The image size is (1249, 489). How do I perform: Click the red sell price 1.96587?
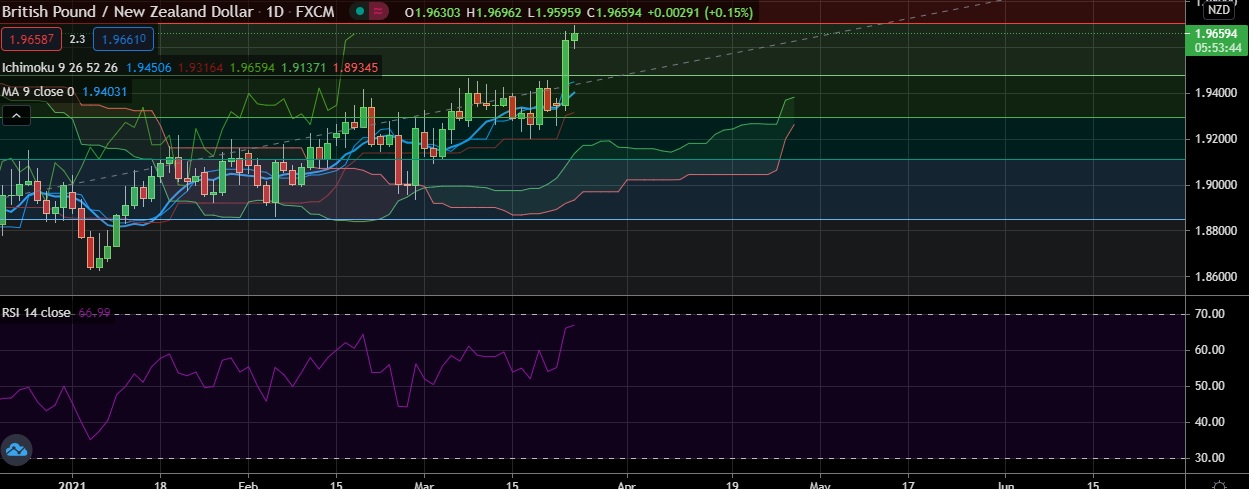pos(32,39)
